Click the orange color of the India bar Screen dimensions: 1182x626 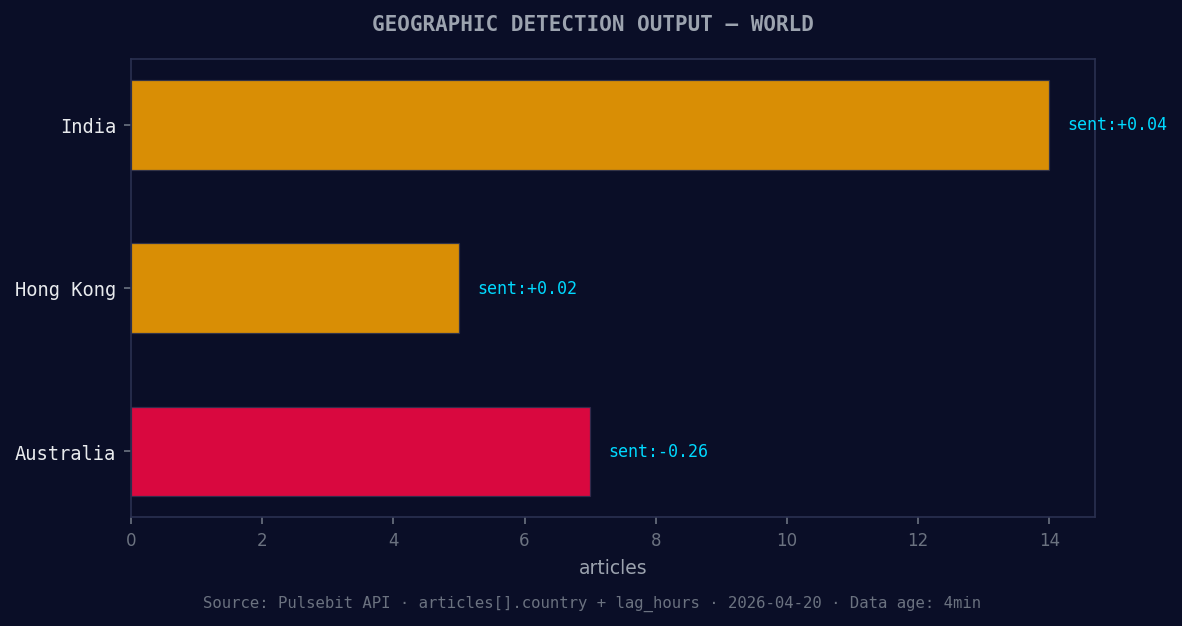click(x=590, y=126)
